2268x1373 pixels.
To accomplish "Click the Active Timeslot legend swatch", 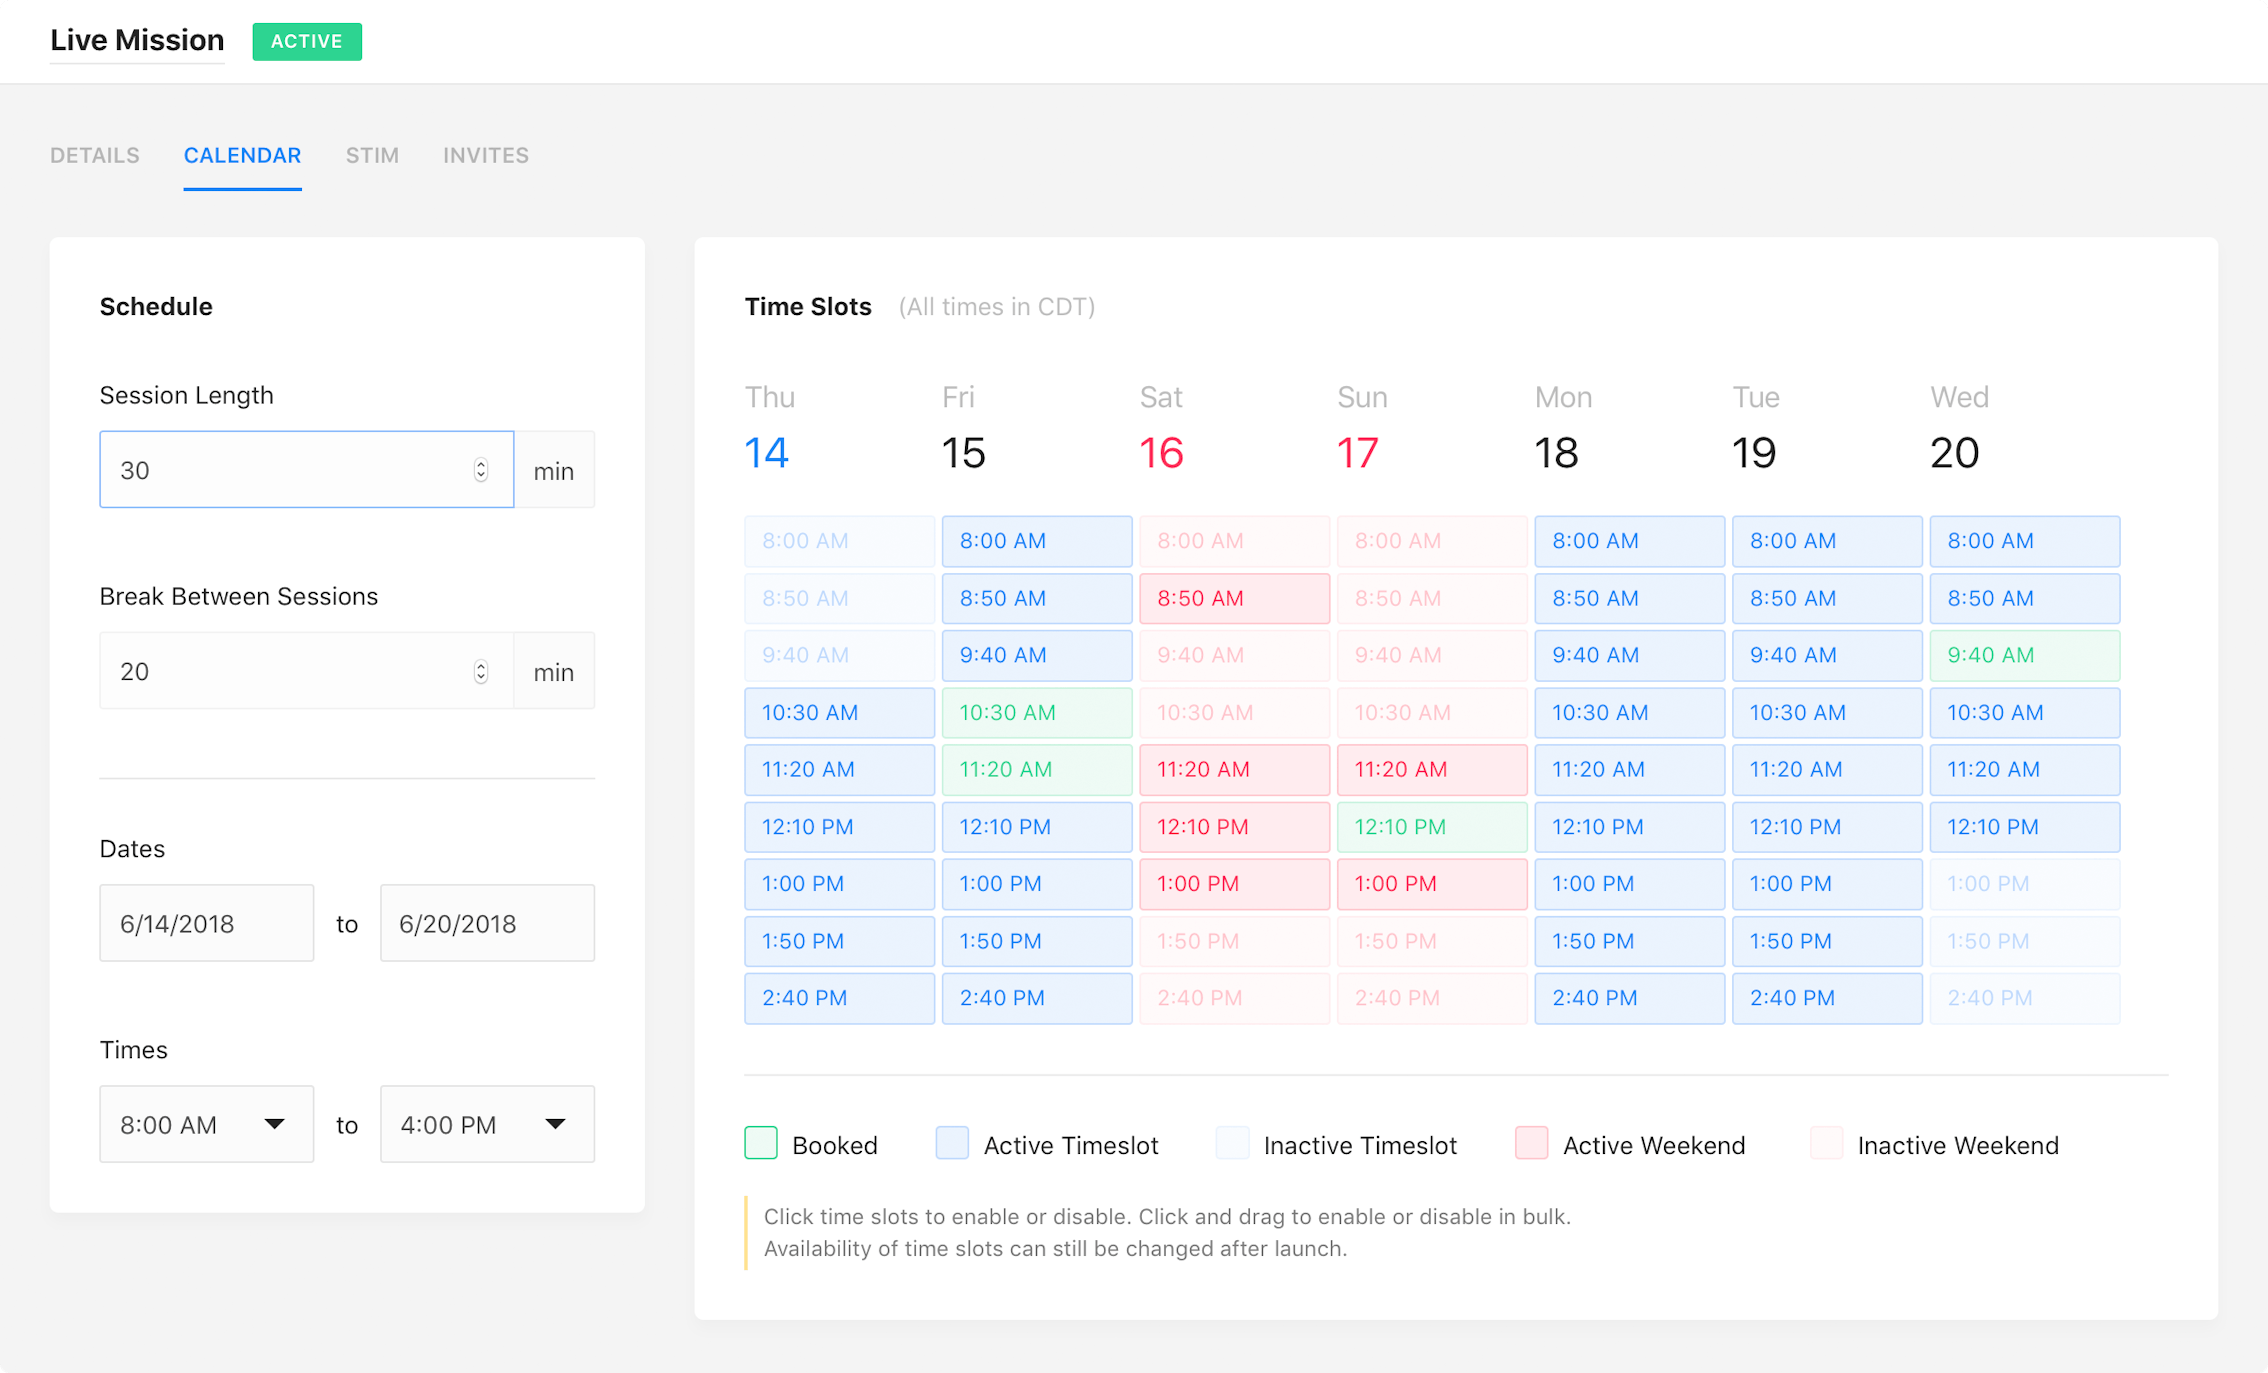I will click(x=952, y=1143).
